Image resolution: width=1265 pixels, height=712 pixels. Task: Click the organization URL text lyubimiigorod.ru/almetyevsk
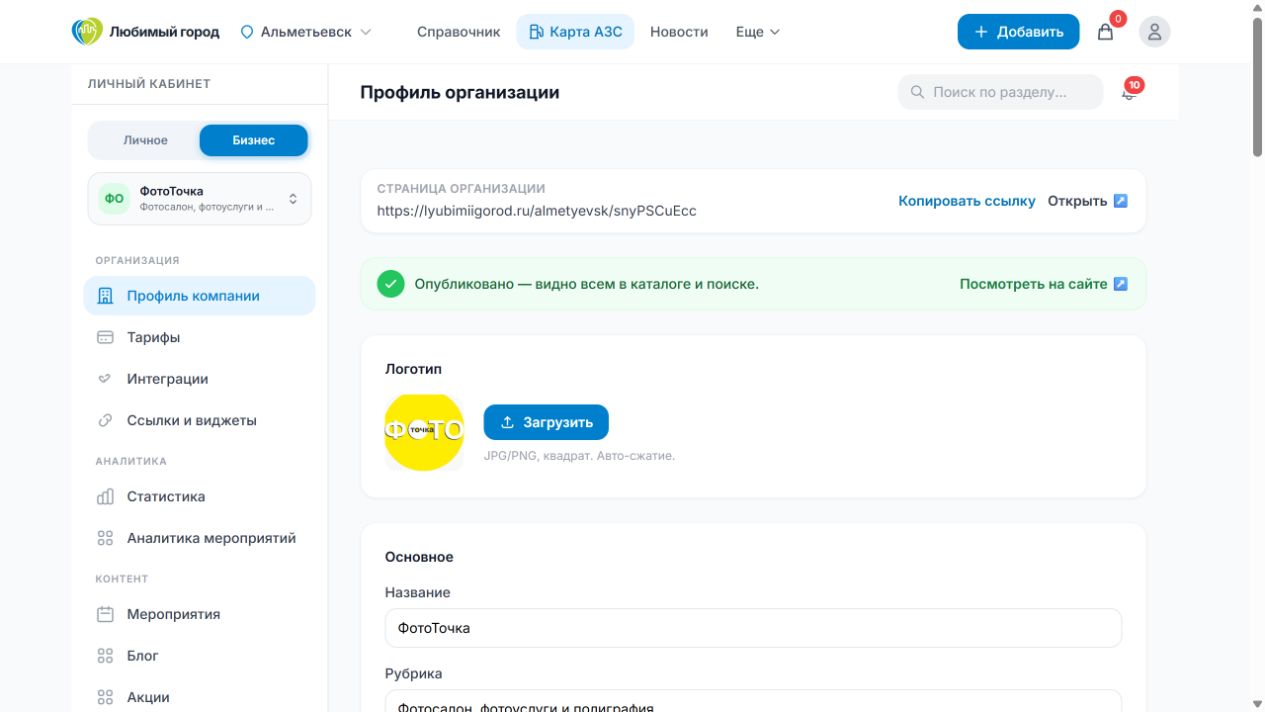(537, 211)
